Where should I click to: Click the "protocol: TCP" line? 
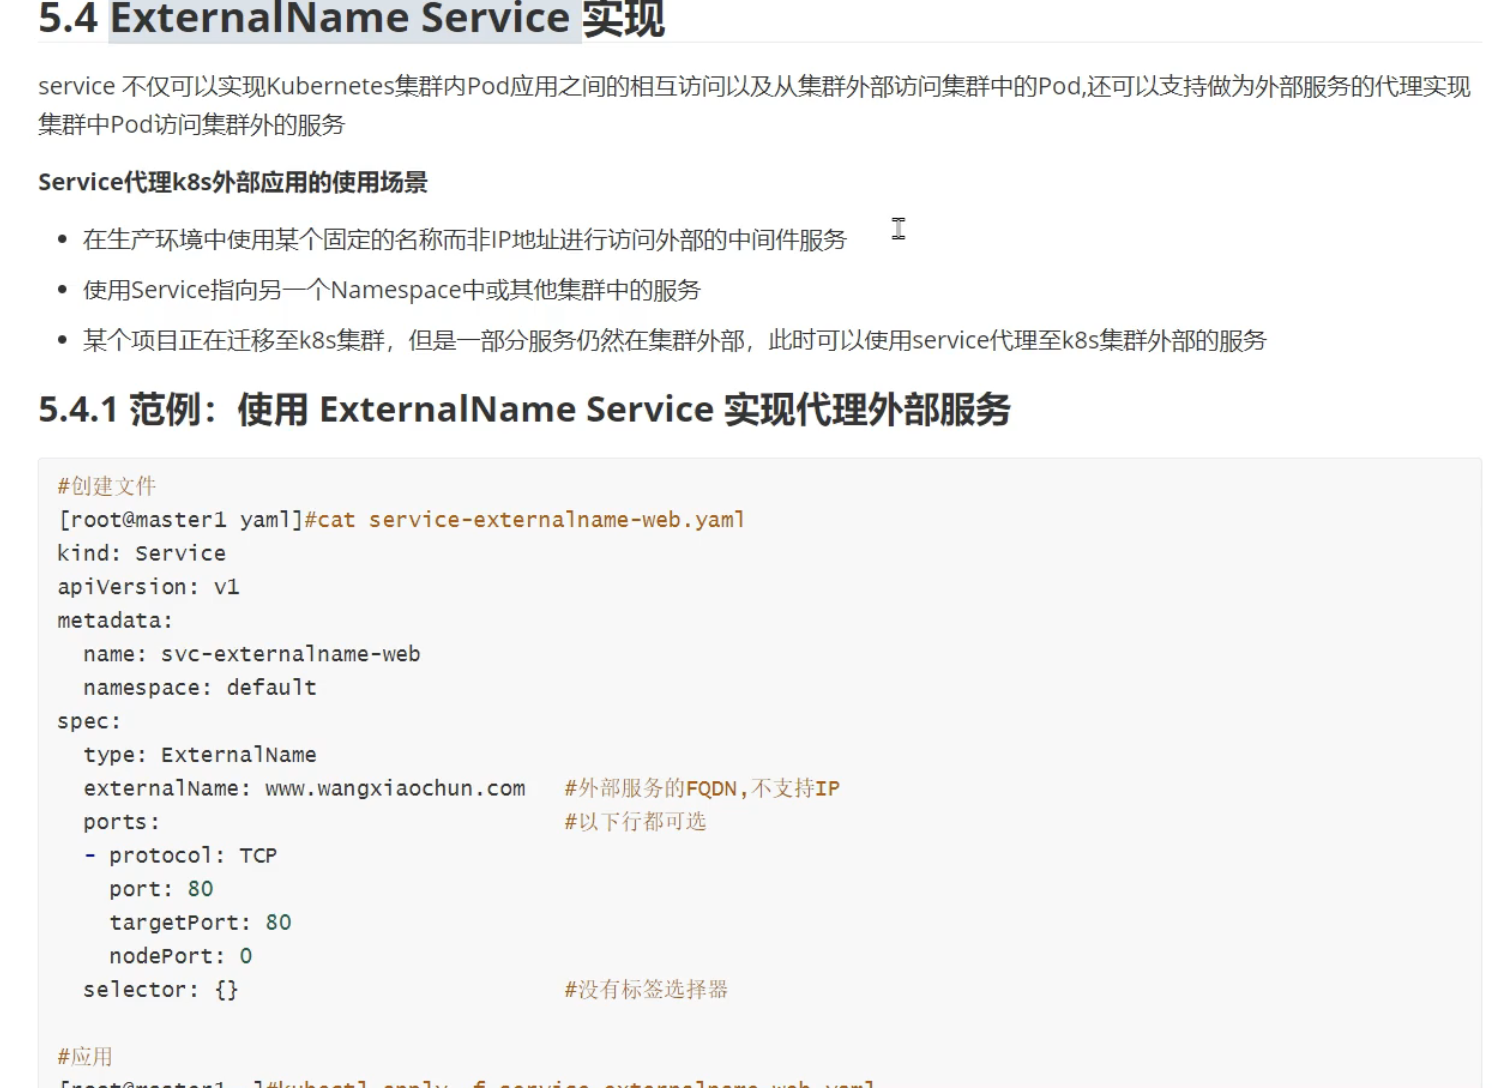click(192, 856)
